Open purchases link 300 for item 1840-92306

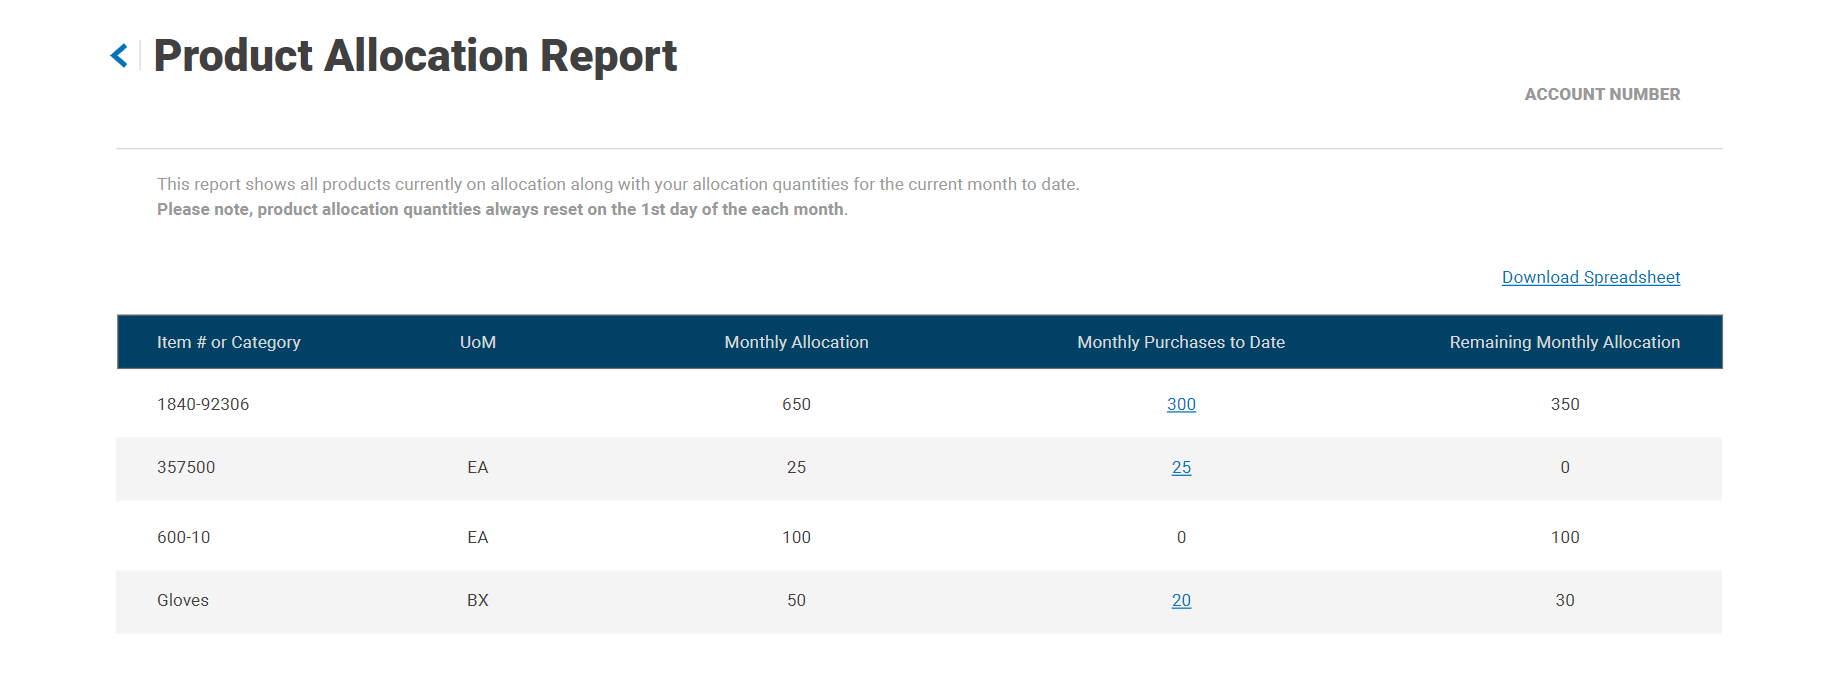click(x=1181, y=404)
